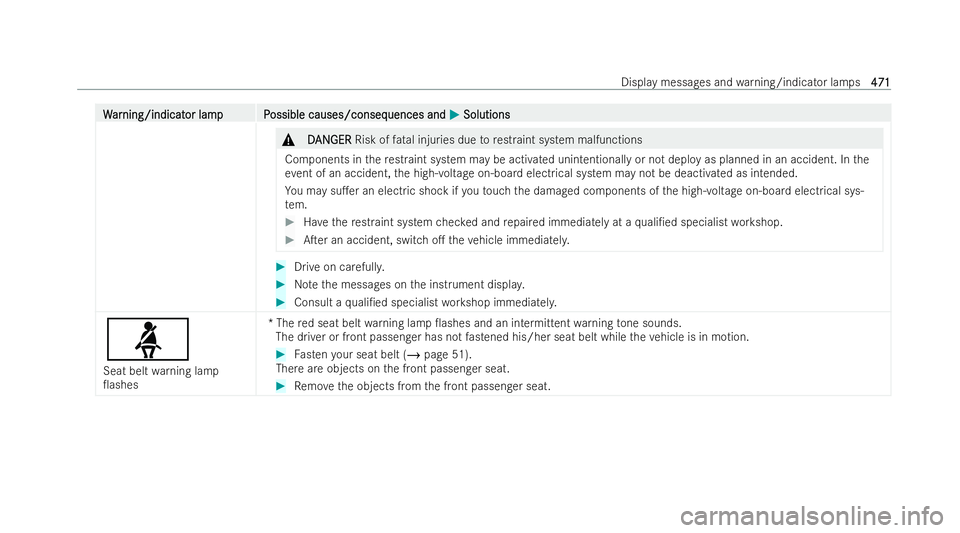The width and height of the screenshot is (960, 533).
Task: Click the arrow before 'Drive on carefully'
Action: tap(280, 267)
